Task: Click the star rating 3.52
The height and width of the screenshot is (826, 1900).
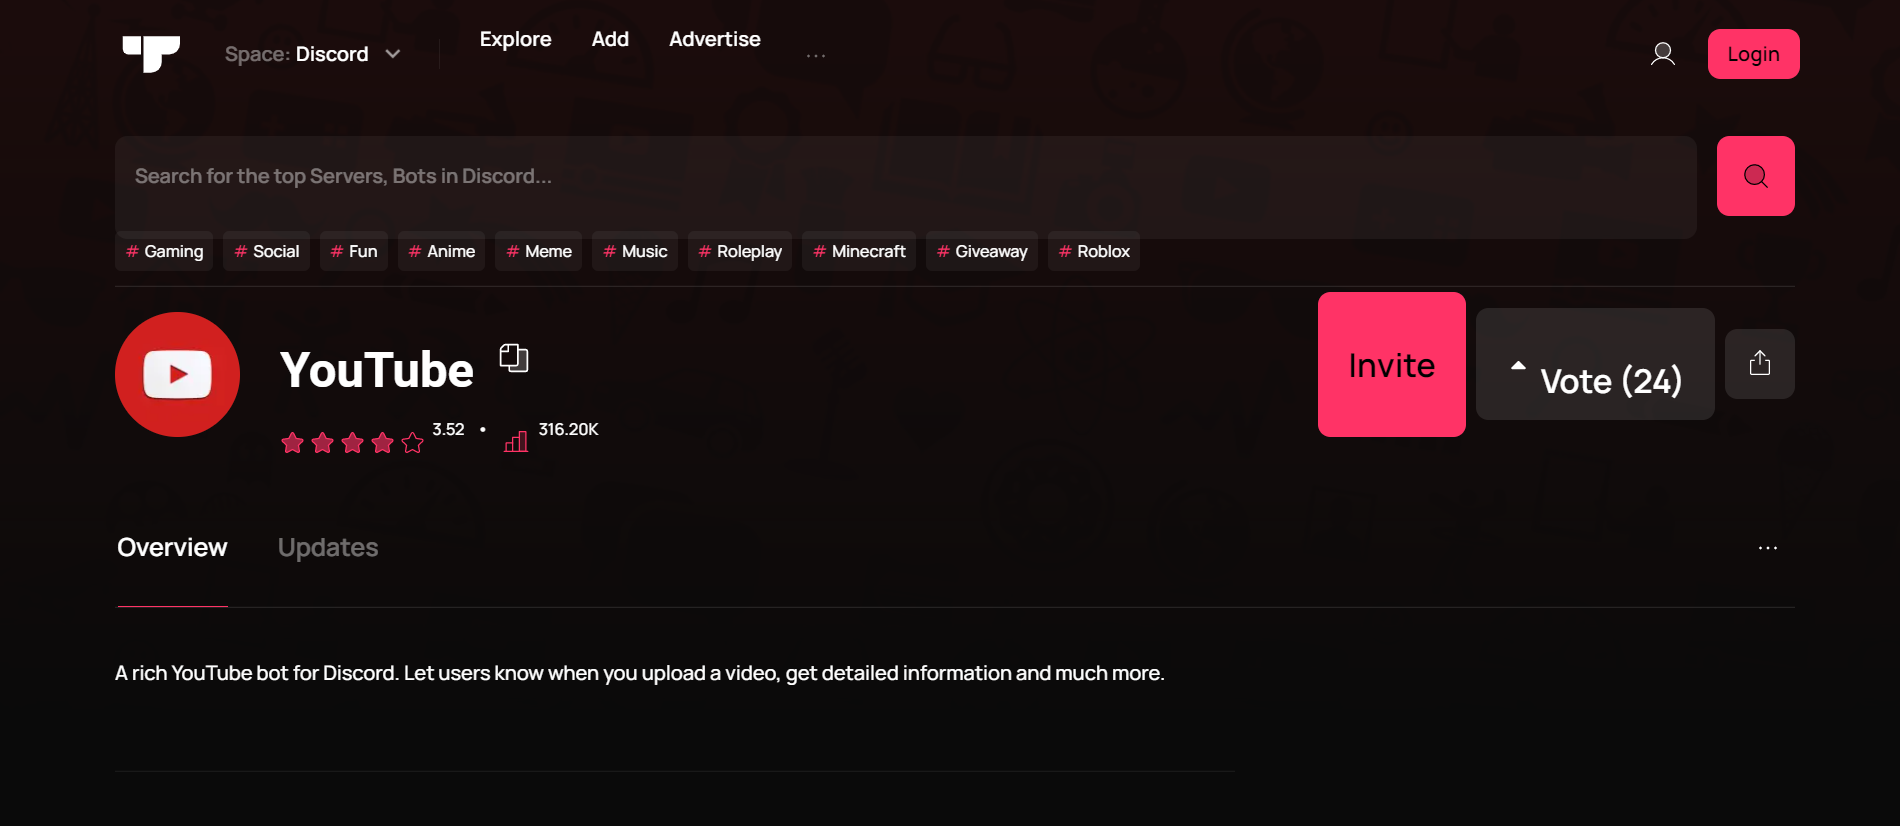Action: tap(373, 438)
